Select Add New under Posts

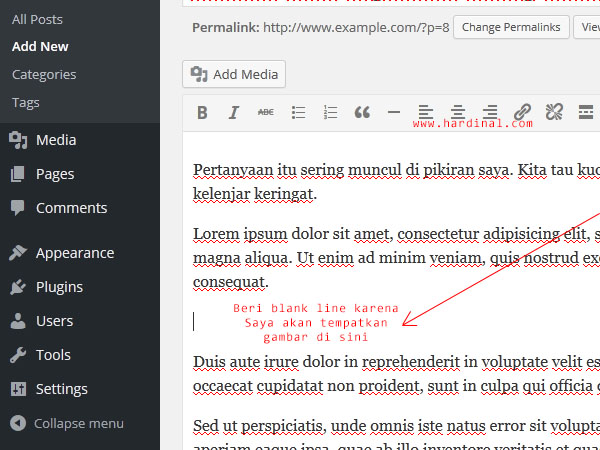[40, 47]
